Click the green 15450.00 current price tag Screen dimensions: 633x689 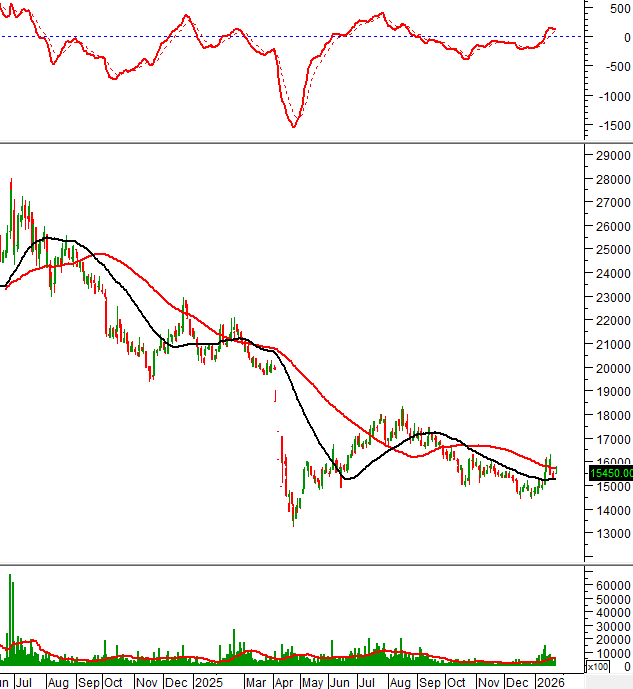coord(608,473)
